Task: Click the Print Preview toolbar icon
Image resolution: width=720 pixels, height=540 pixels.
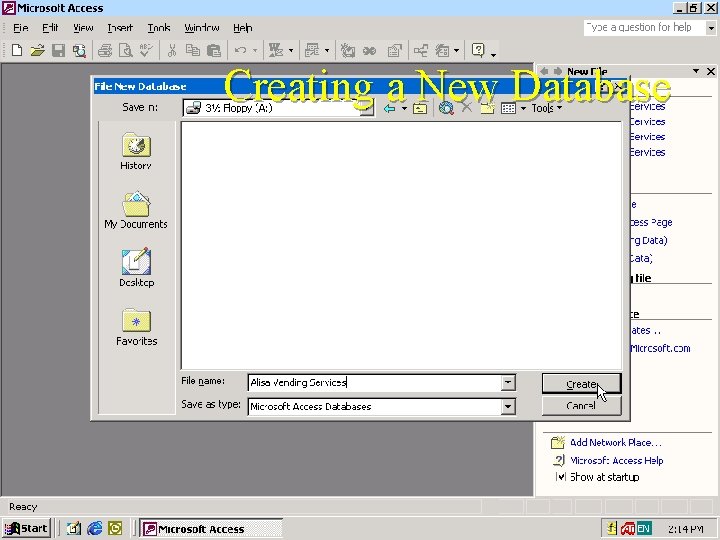Action: tap(125, 50)
